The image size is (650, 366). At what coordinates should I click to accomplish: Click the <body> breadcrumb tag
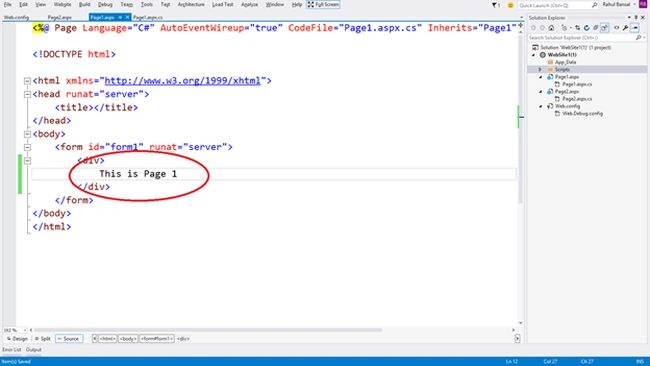[x=128, y=339]
